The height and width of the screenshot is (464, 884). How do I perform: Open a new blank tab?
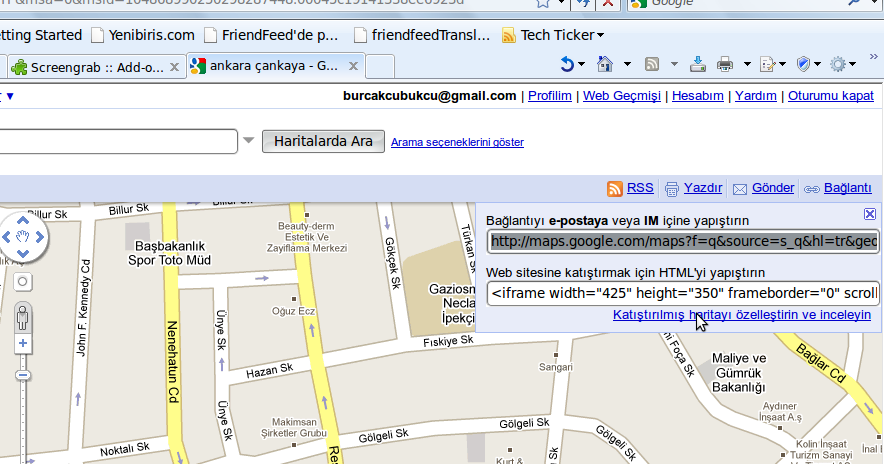[381, 67]
